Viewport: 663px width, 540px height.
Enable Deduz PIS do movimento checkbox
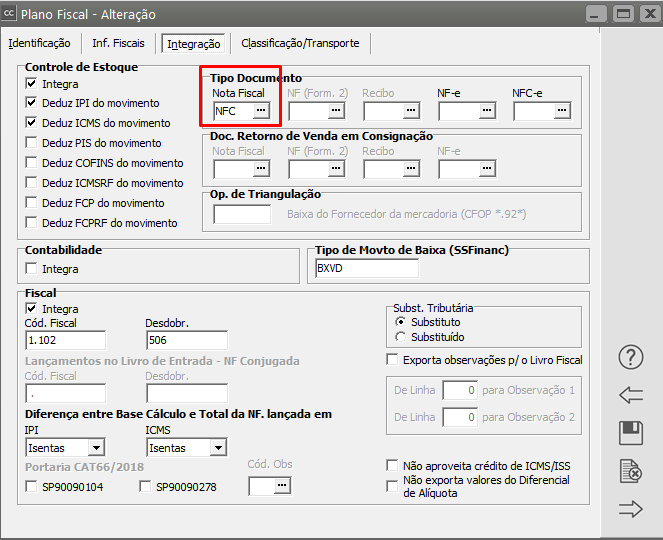point(32,143)
